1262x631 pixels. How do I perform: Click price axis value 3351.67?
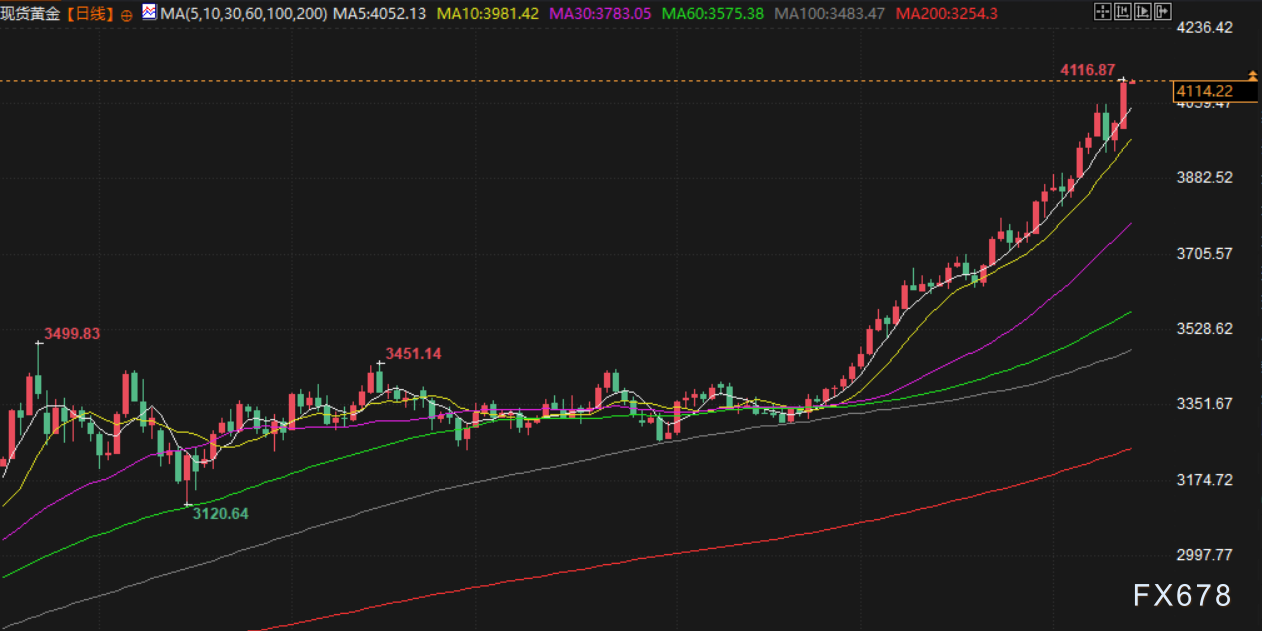coord(1205,403)
